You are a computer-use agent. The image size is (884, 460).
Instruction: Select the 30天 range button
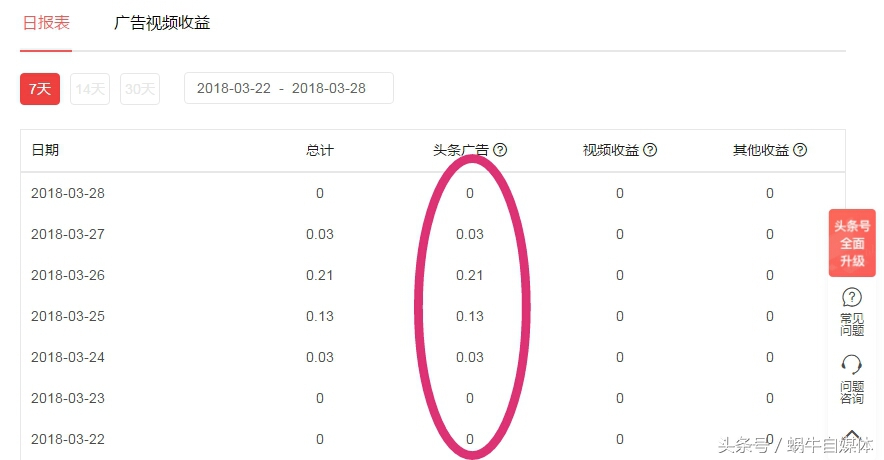coord(140,89)
